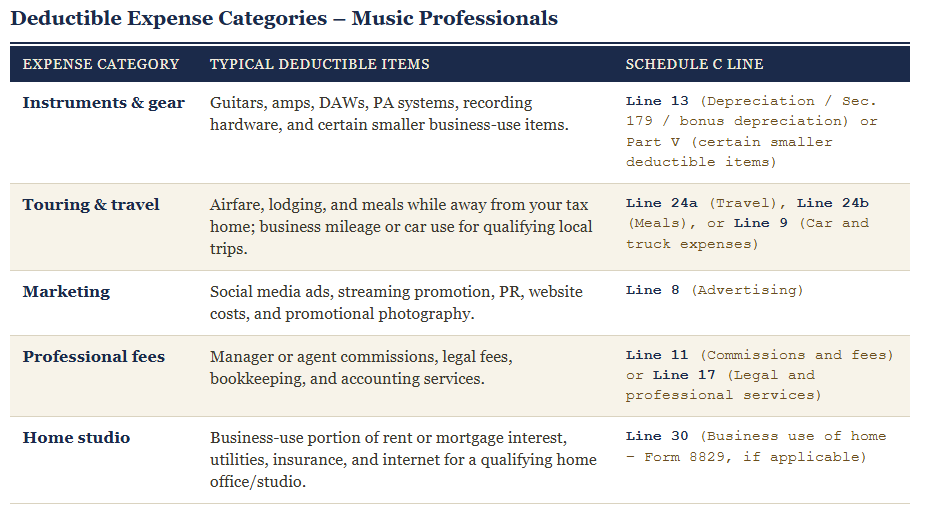Click the manager or agent commissions description
The height and width of the screenshot is (517, 927).
point(361,367)
